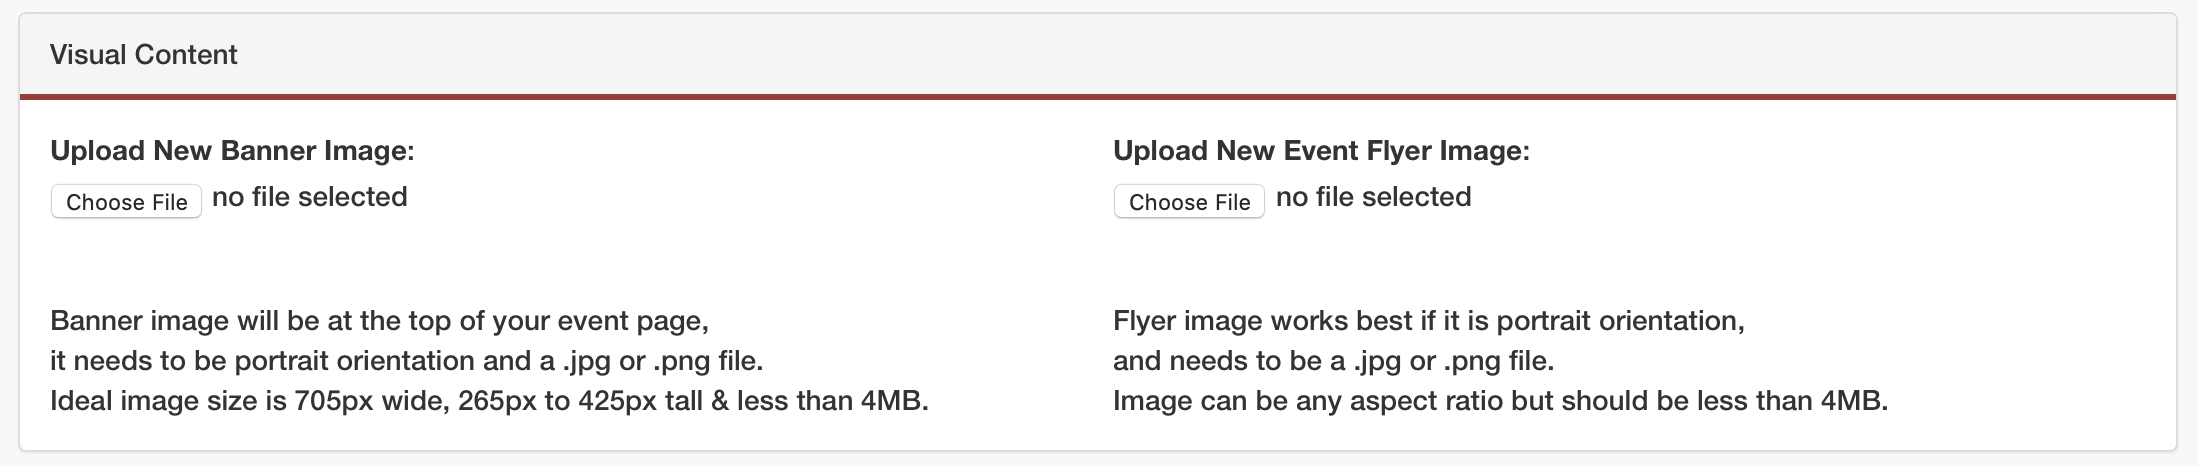Click Choose File under Upload New Event Flyer Image
This screenshot has height=466, width=2198.
[x=1189, y=202]
